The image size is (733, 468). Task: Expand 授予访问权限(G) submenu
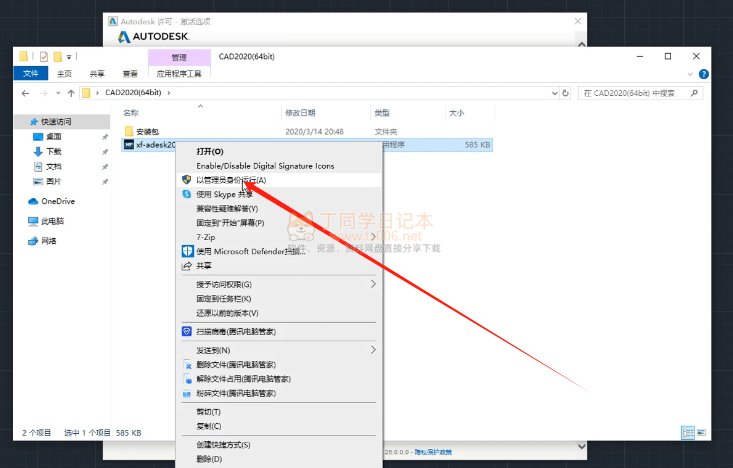tap(279, 284)
